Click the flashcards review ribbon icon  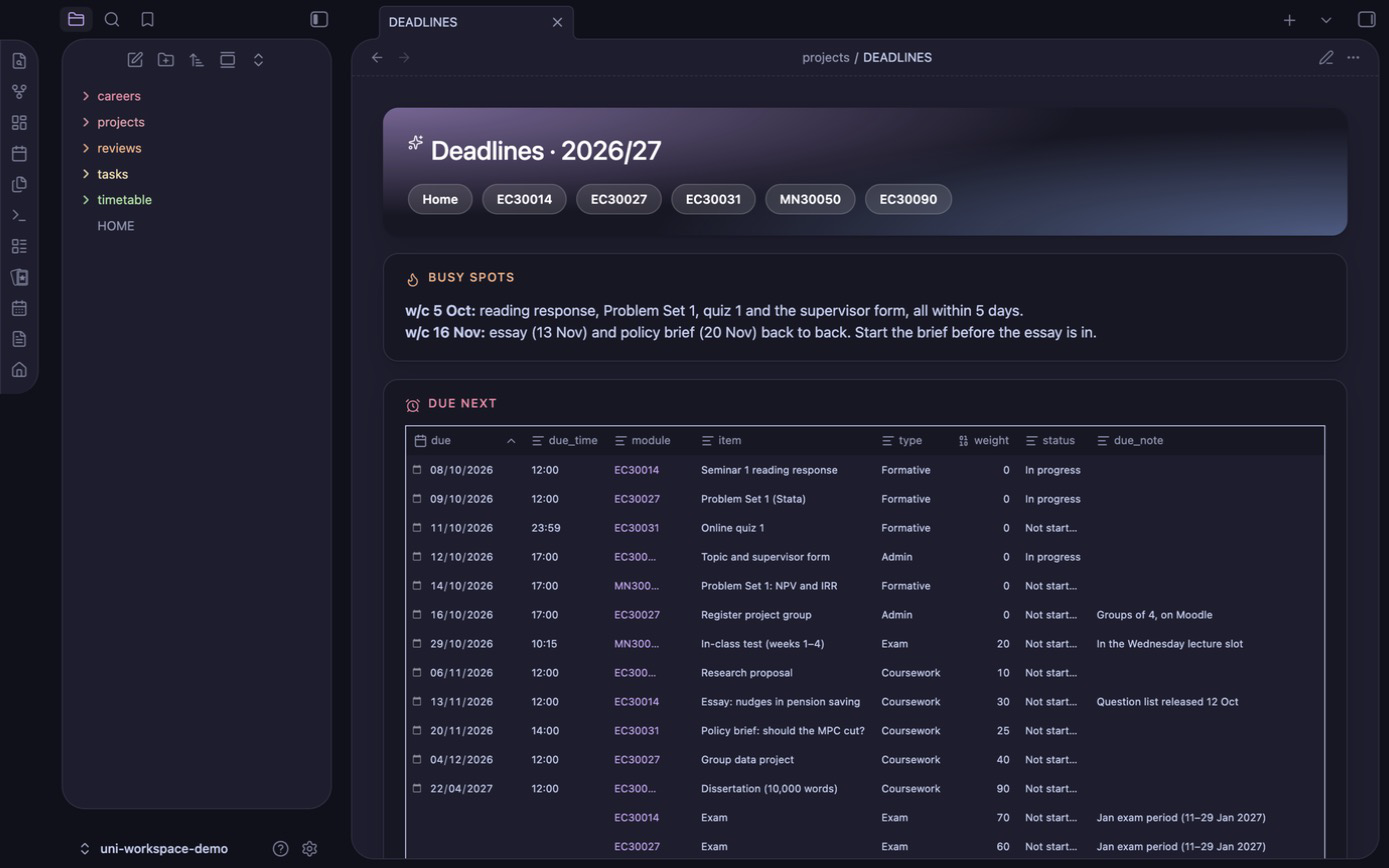[19, 277]
